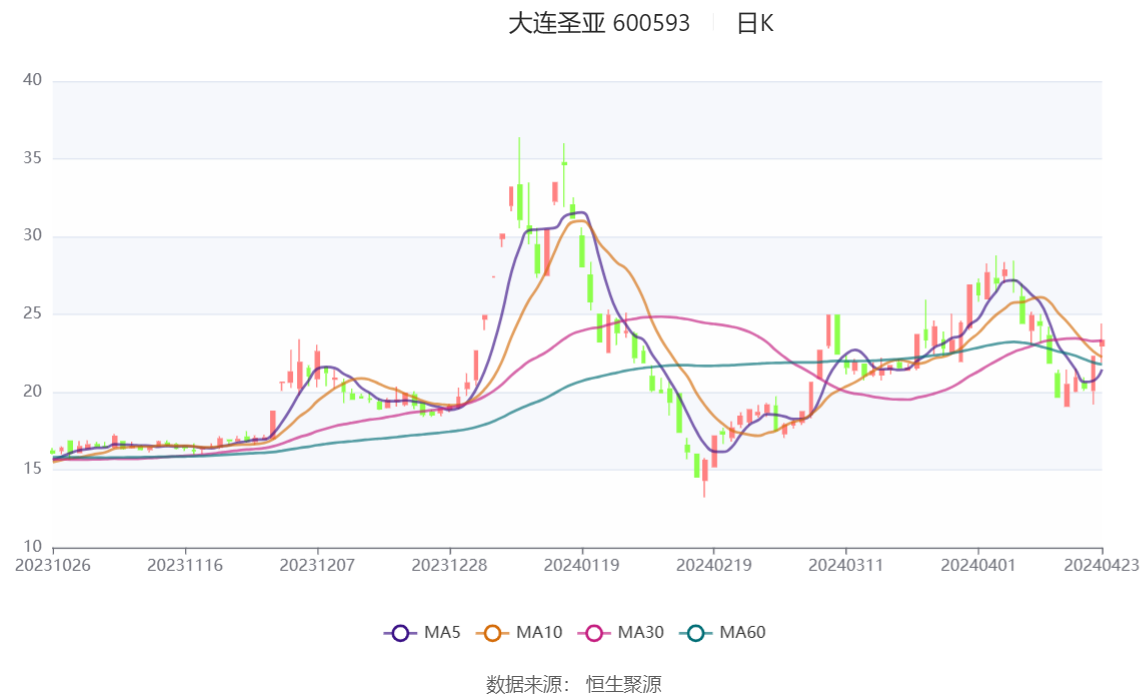Toggle the MA30 legend series
Viewport: 1148px width, 699px height.
coord(621,632)
